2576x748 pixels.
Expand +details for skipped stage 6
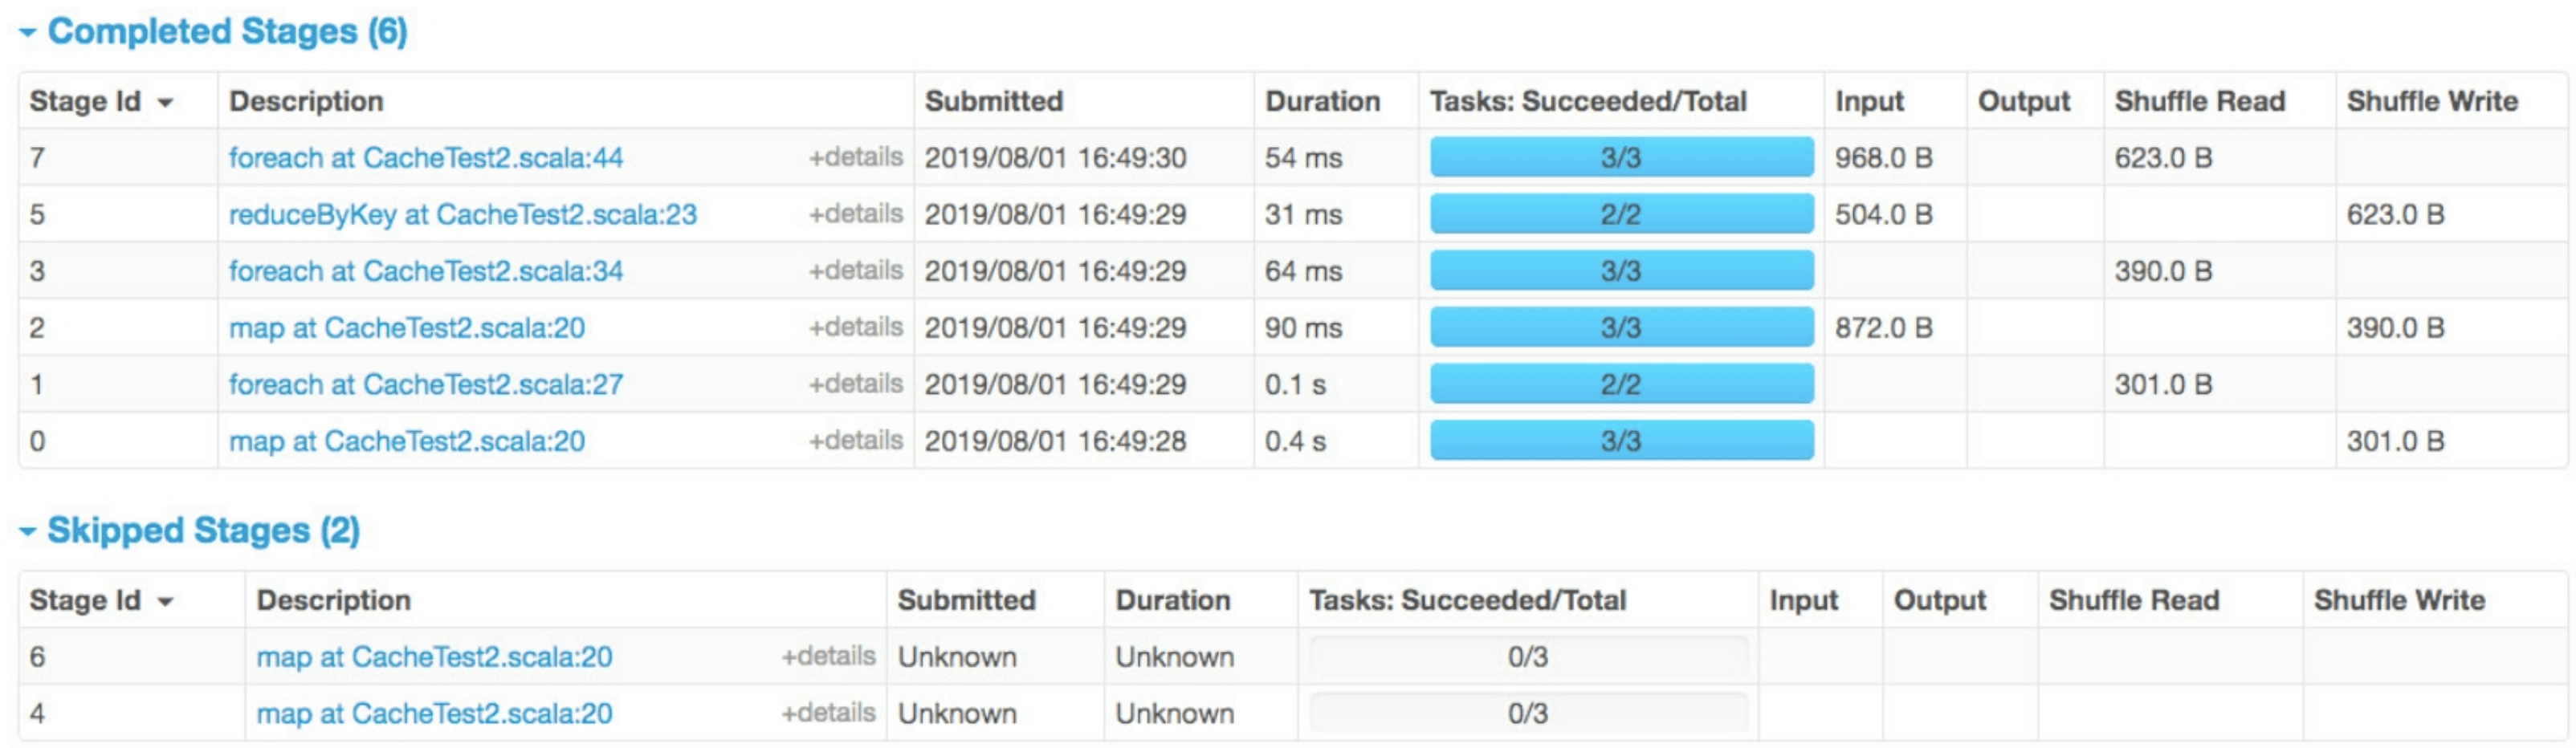829,656
